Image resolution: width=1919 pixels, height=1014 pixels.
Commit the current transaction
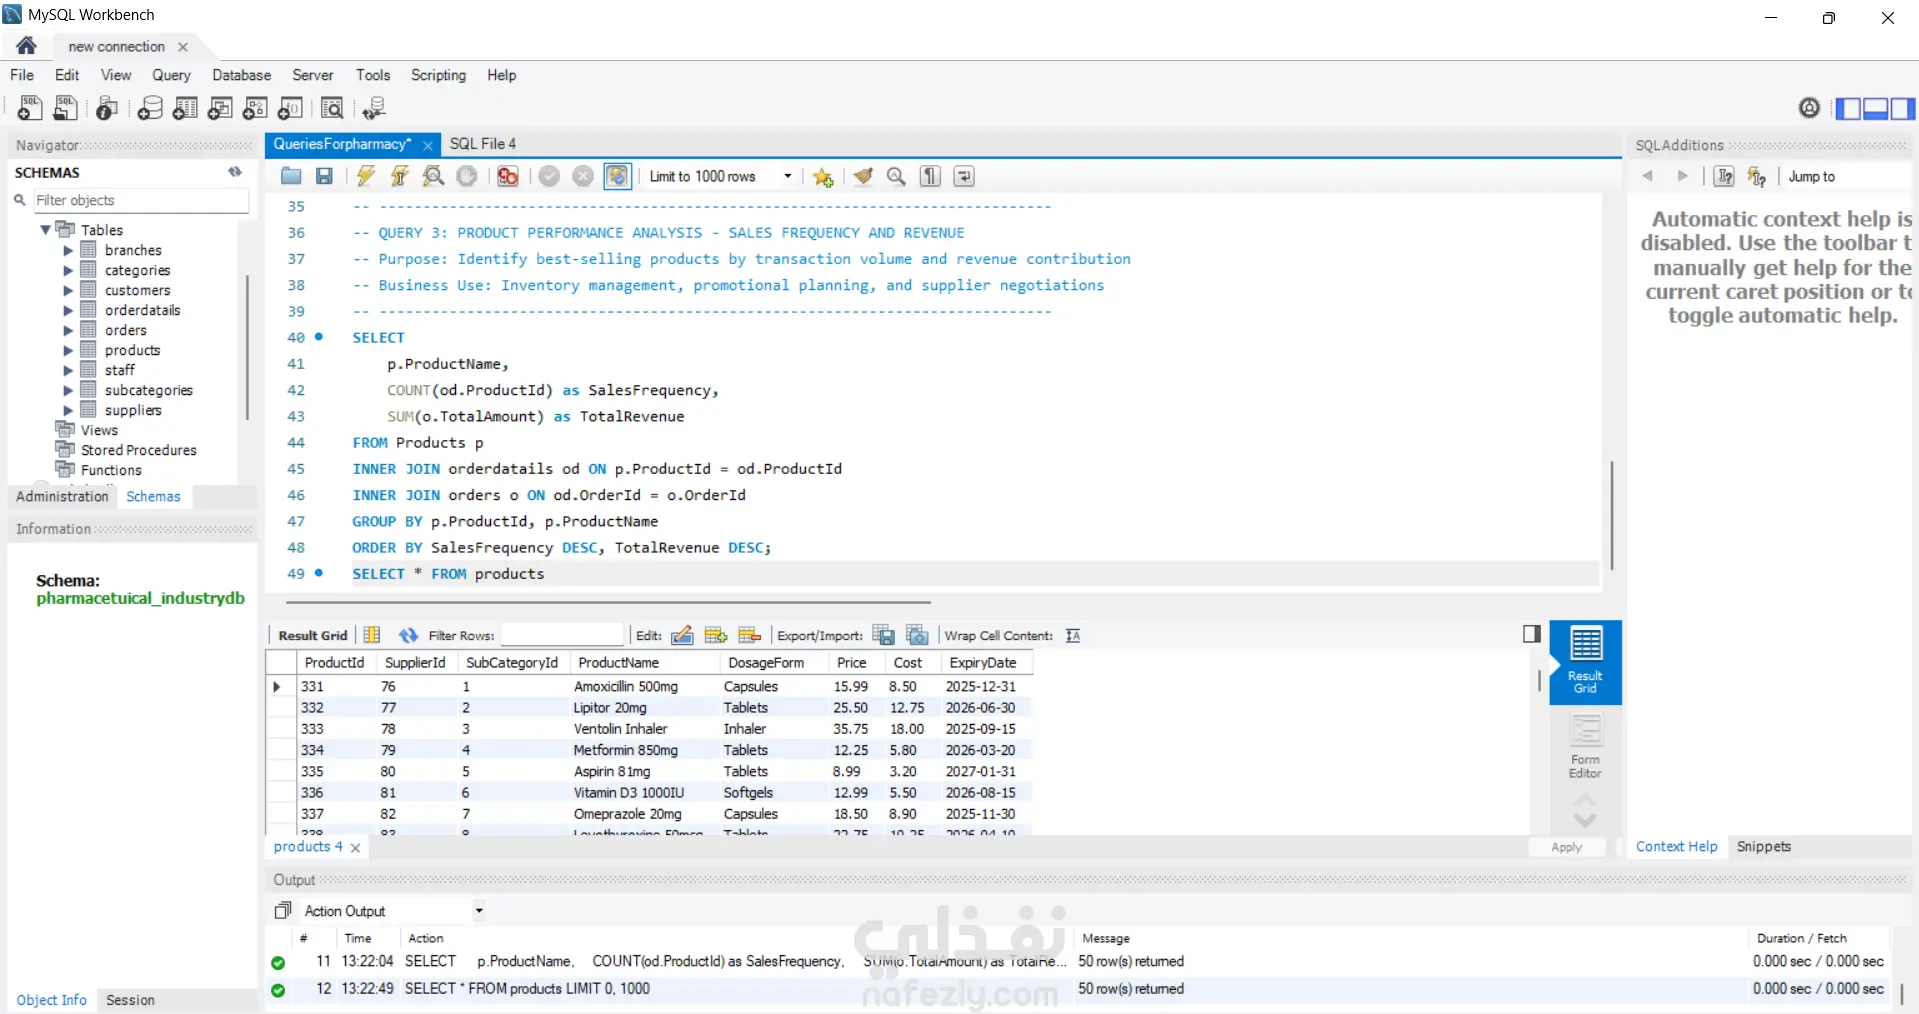point(549,177)
